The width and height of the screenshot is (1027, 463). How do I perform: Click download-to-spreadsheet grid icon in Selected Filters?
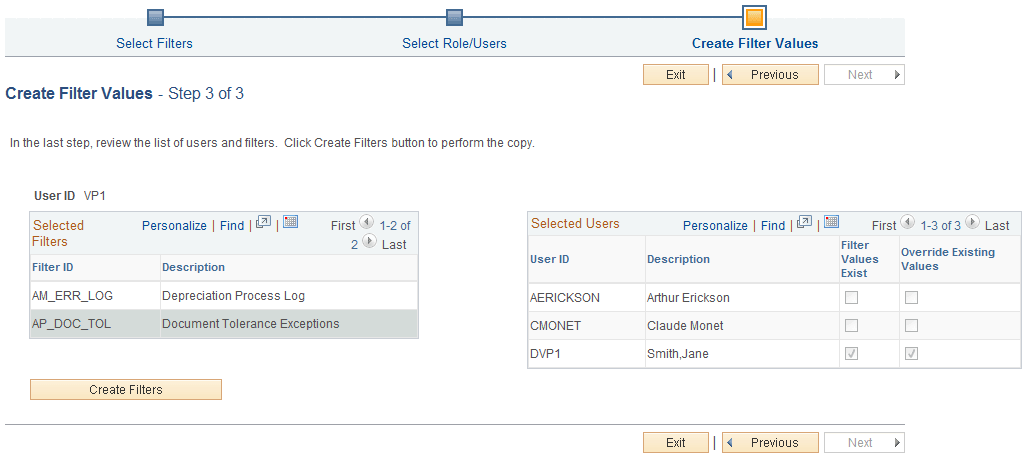point(291,222)
